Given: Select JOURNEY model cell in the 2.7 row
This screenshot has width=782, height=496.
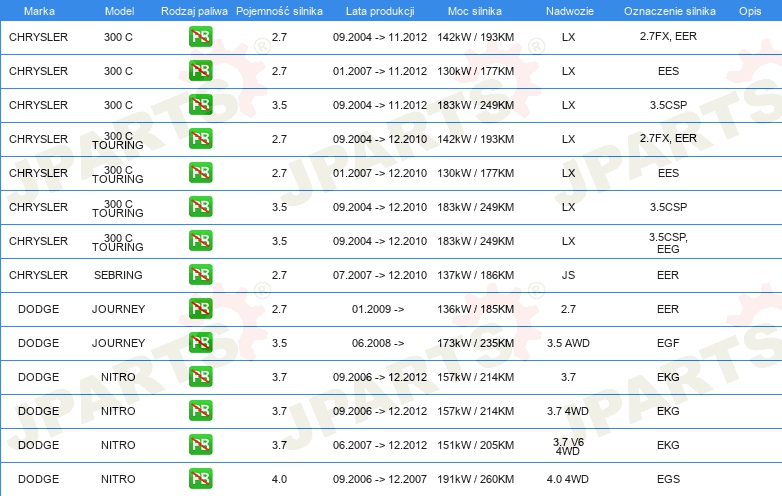Looking at the screenshot, I should coord(118,309).
